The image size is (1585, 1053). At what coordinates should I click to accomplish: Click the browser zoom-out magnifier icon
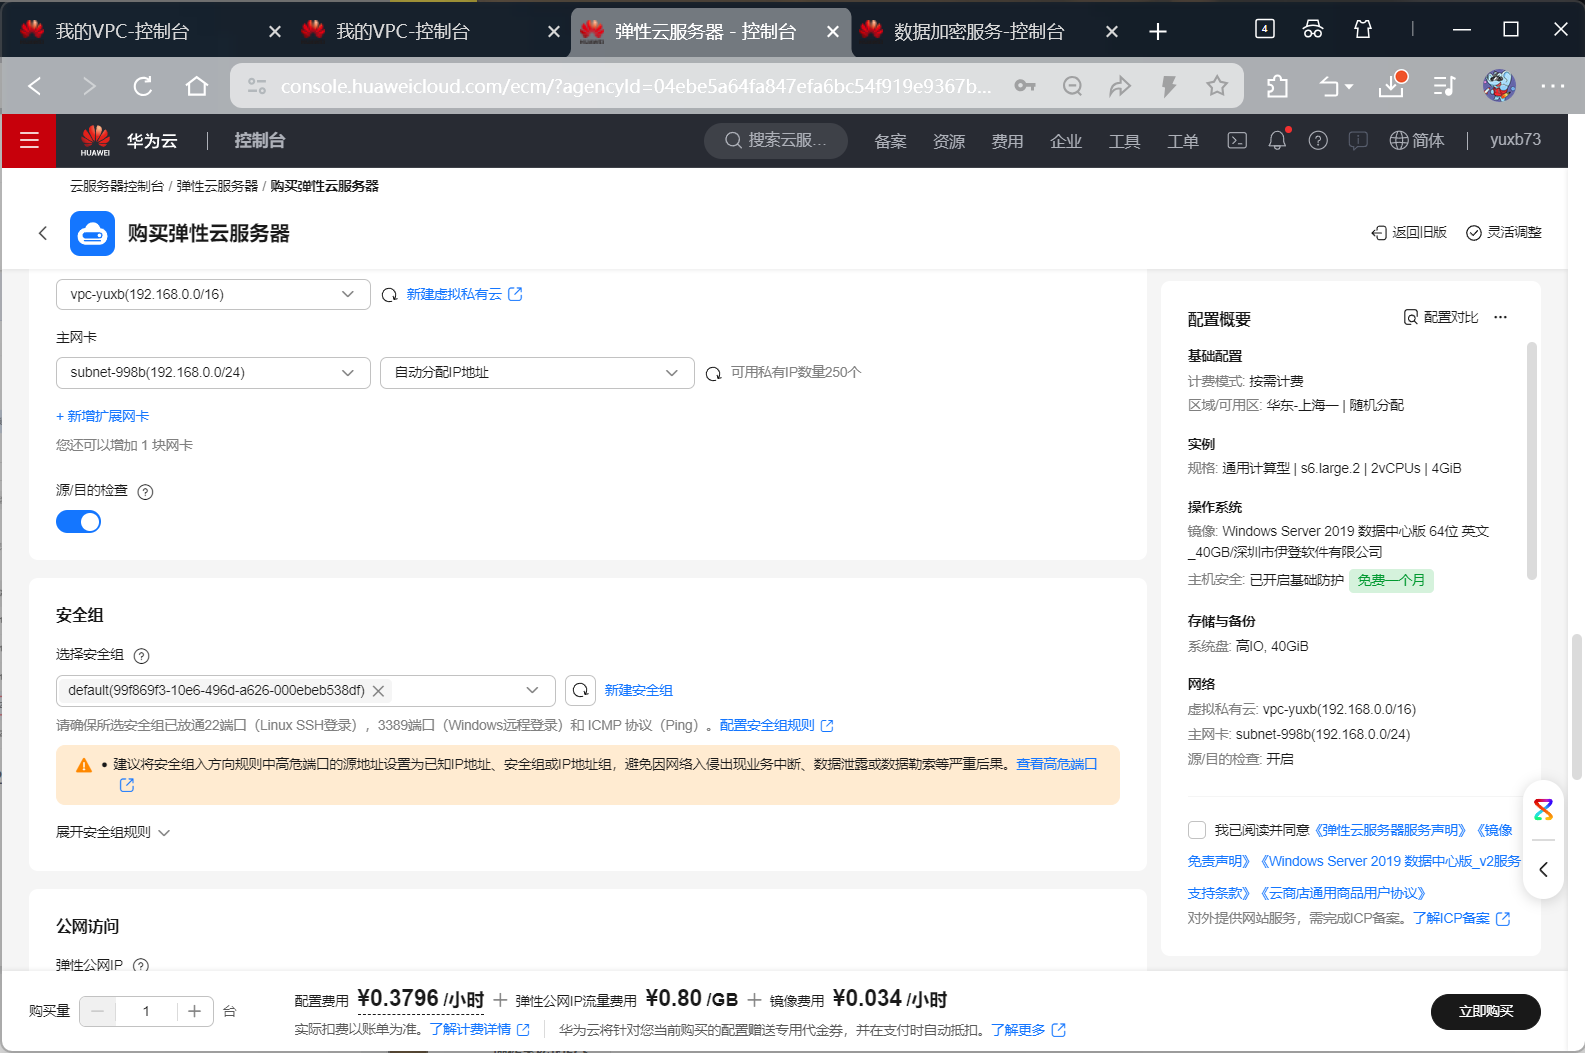click(1072, 86)
